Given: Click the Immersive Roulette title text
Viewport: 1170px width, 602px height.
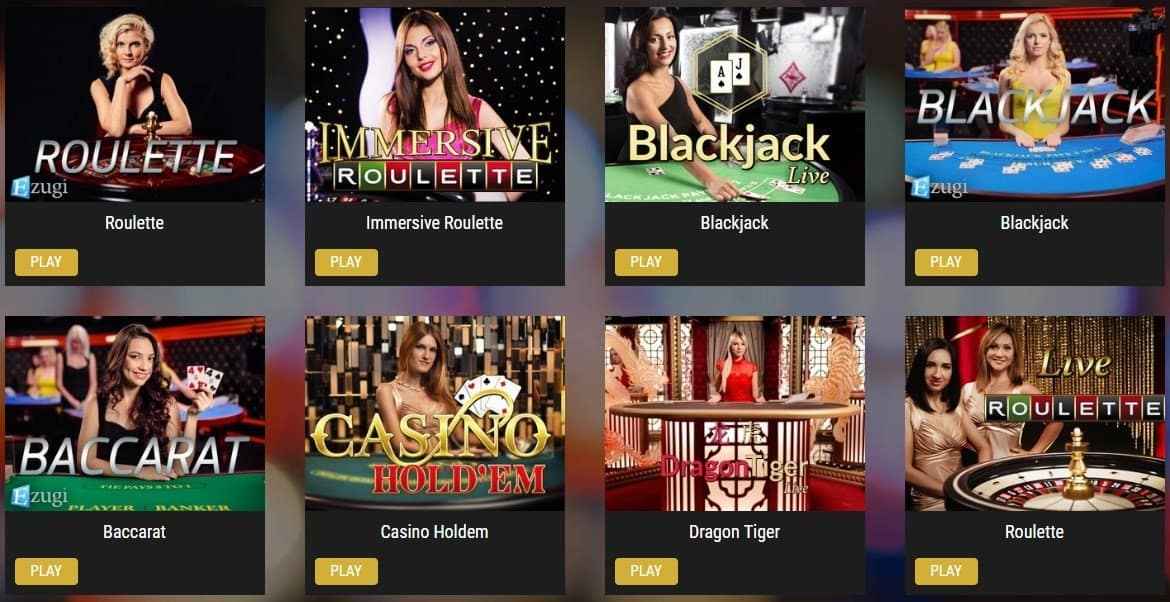Looking at the screenshot, I should [x=434, y=223].
